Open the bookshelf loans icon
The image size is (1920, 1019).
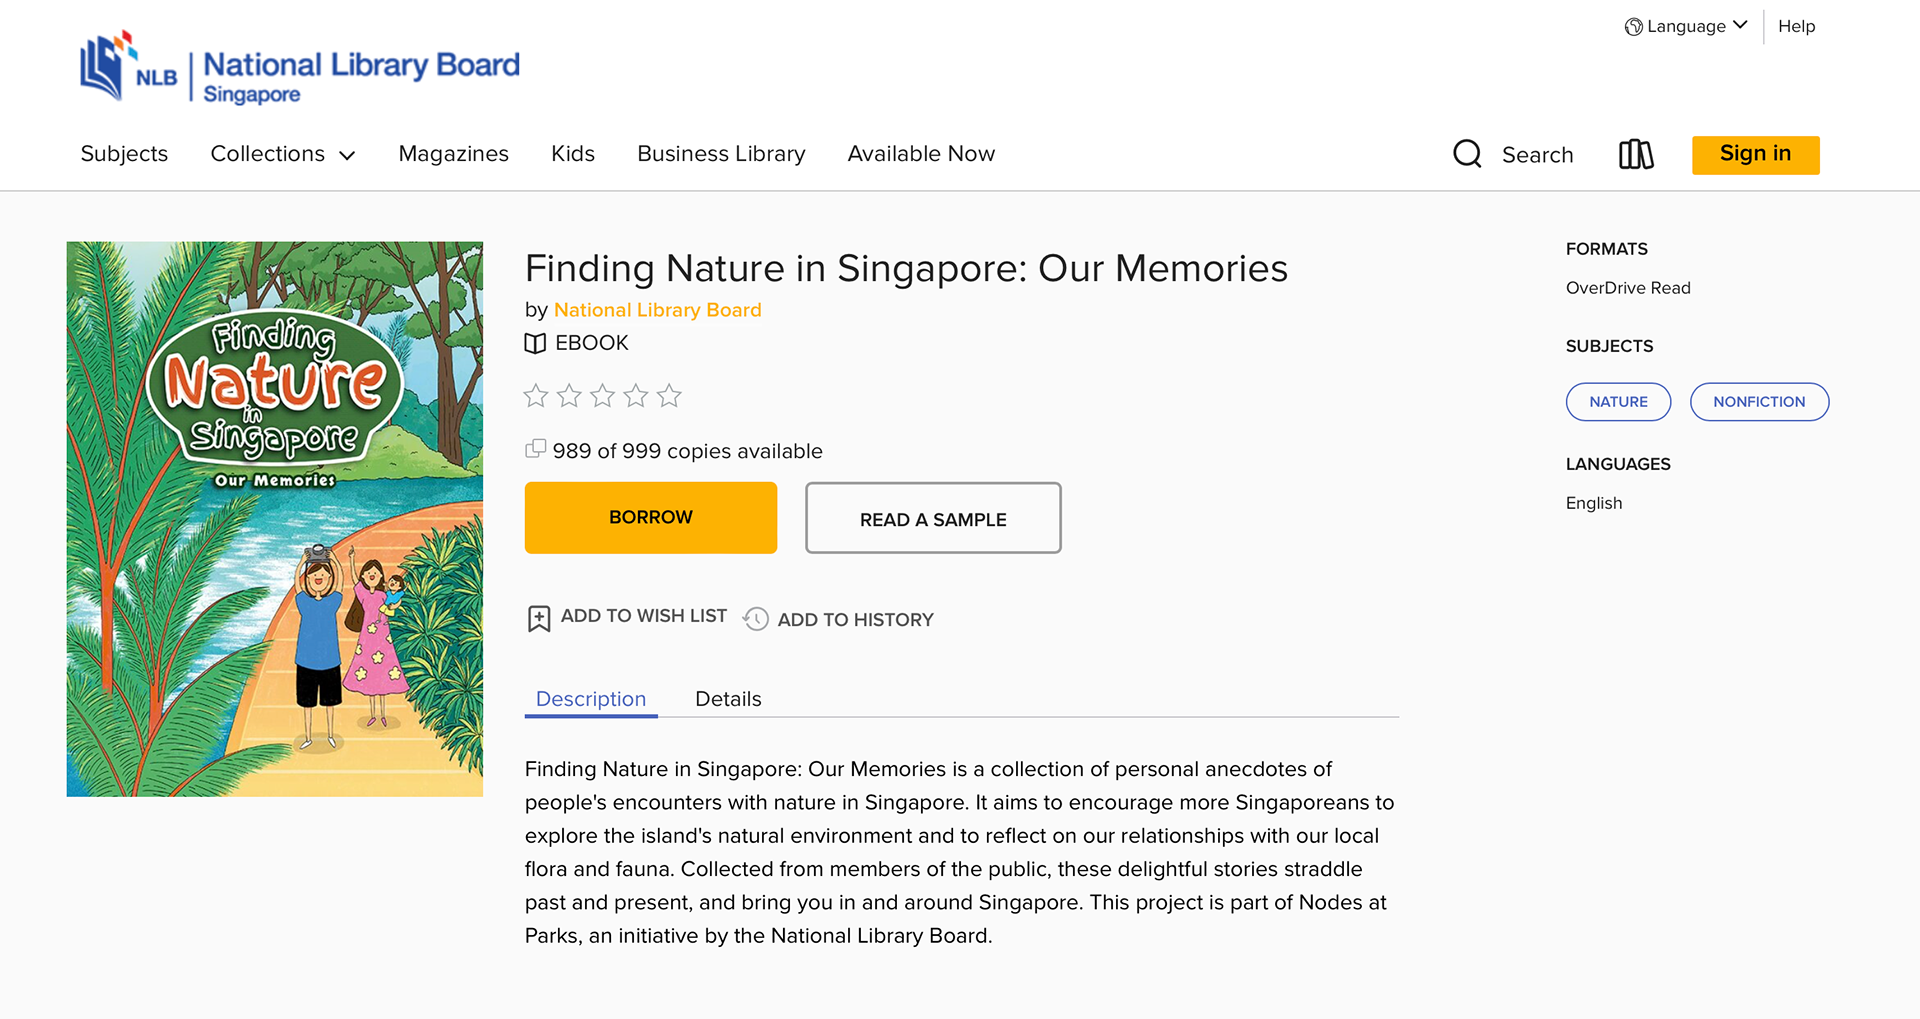1636,154
